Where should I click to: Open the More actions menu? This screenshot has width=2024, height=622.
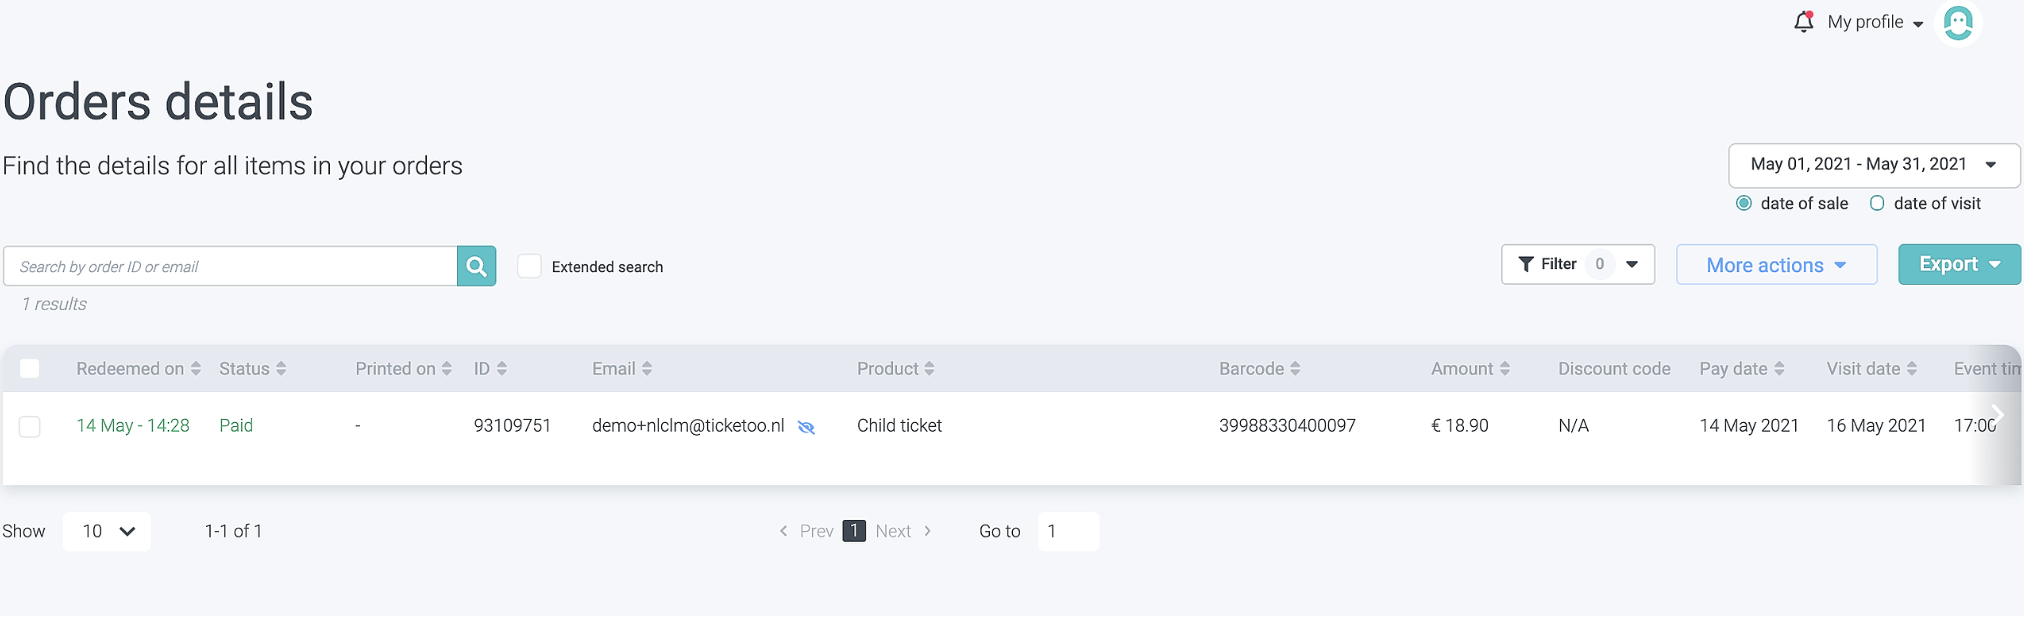click(x=1775, y=265)
